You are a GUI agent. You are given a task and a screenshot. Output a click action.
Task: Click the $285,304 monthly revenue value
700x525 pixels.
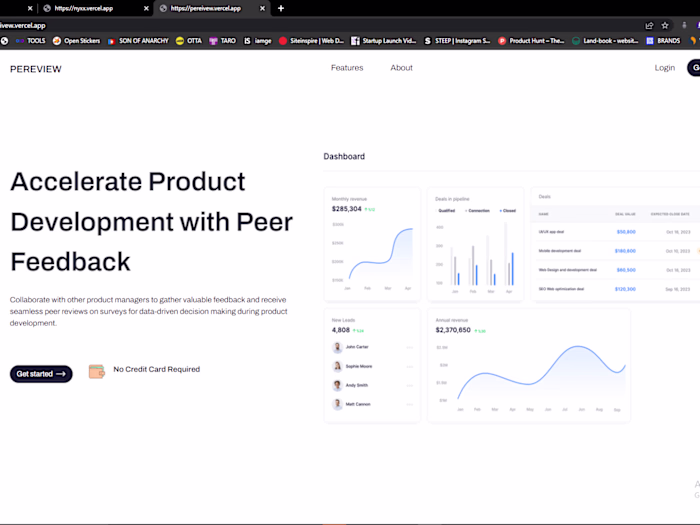(x=346, y=209)
